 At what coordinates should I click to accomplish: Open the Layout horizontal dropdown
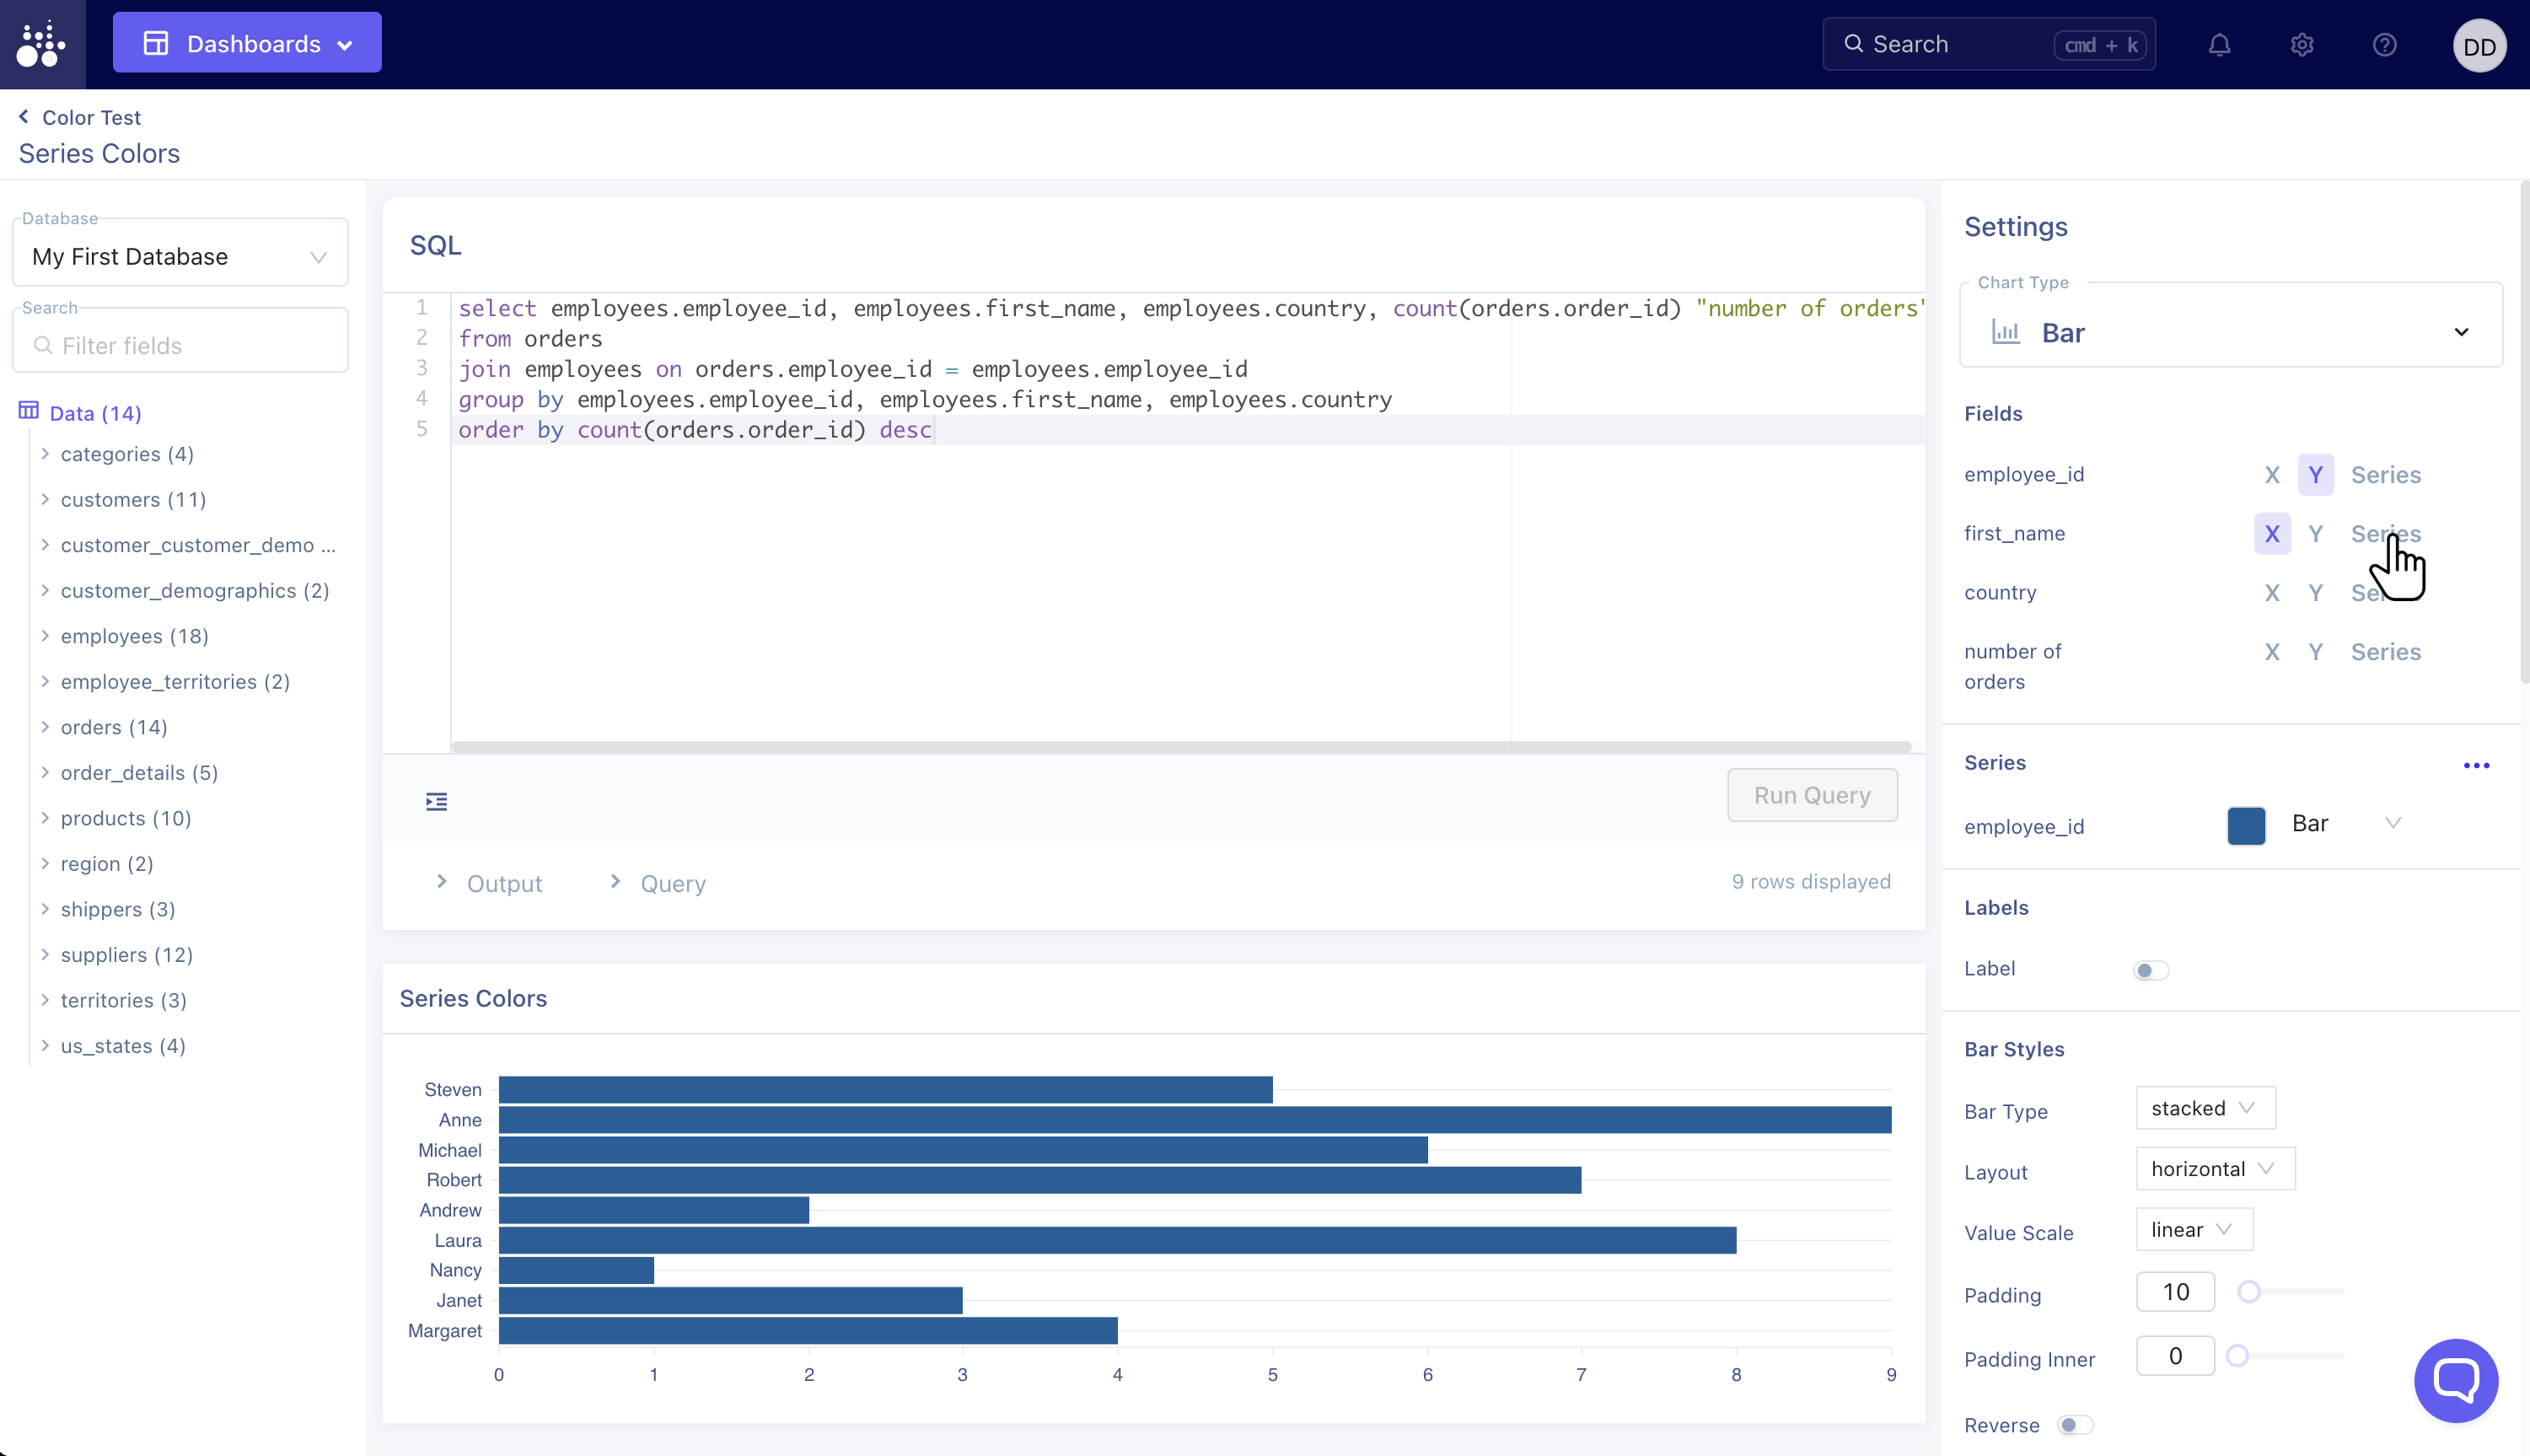(x=2214, y=1169)
